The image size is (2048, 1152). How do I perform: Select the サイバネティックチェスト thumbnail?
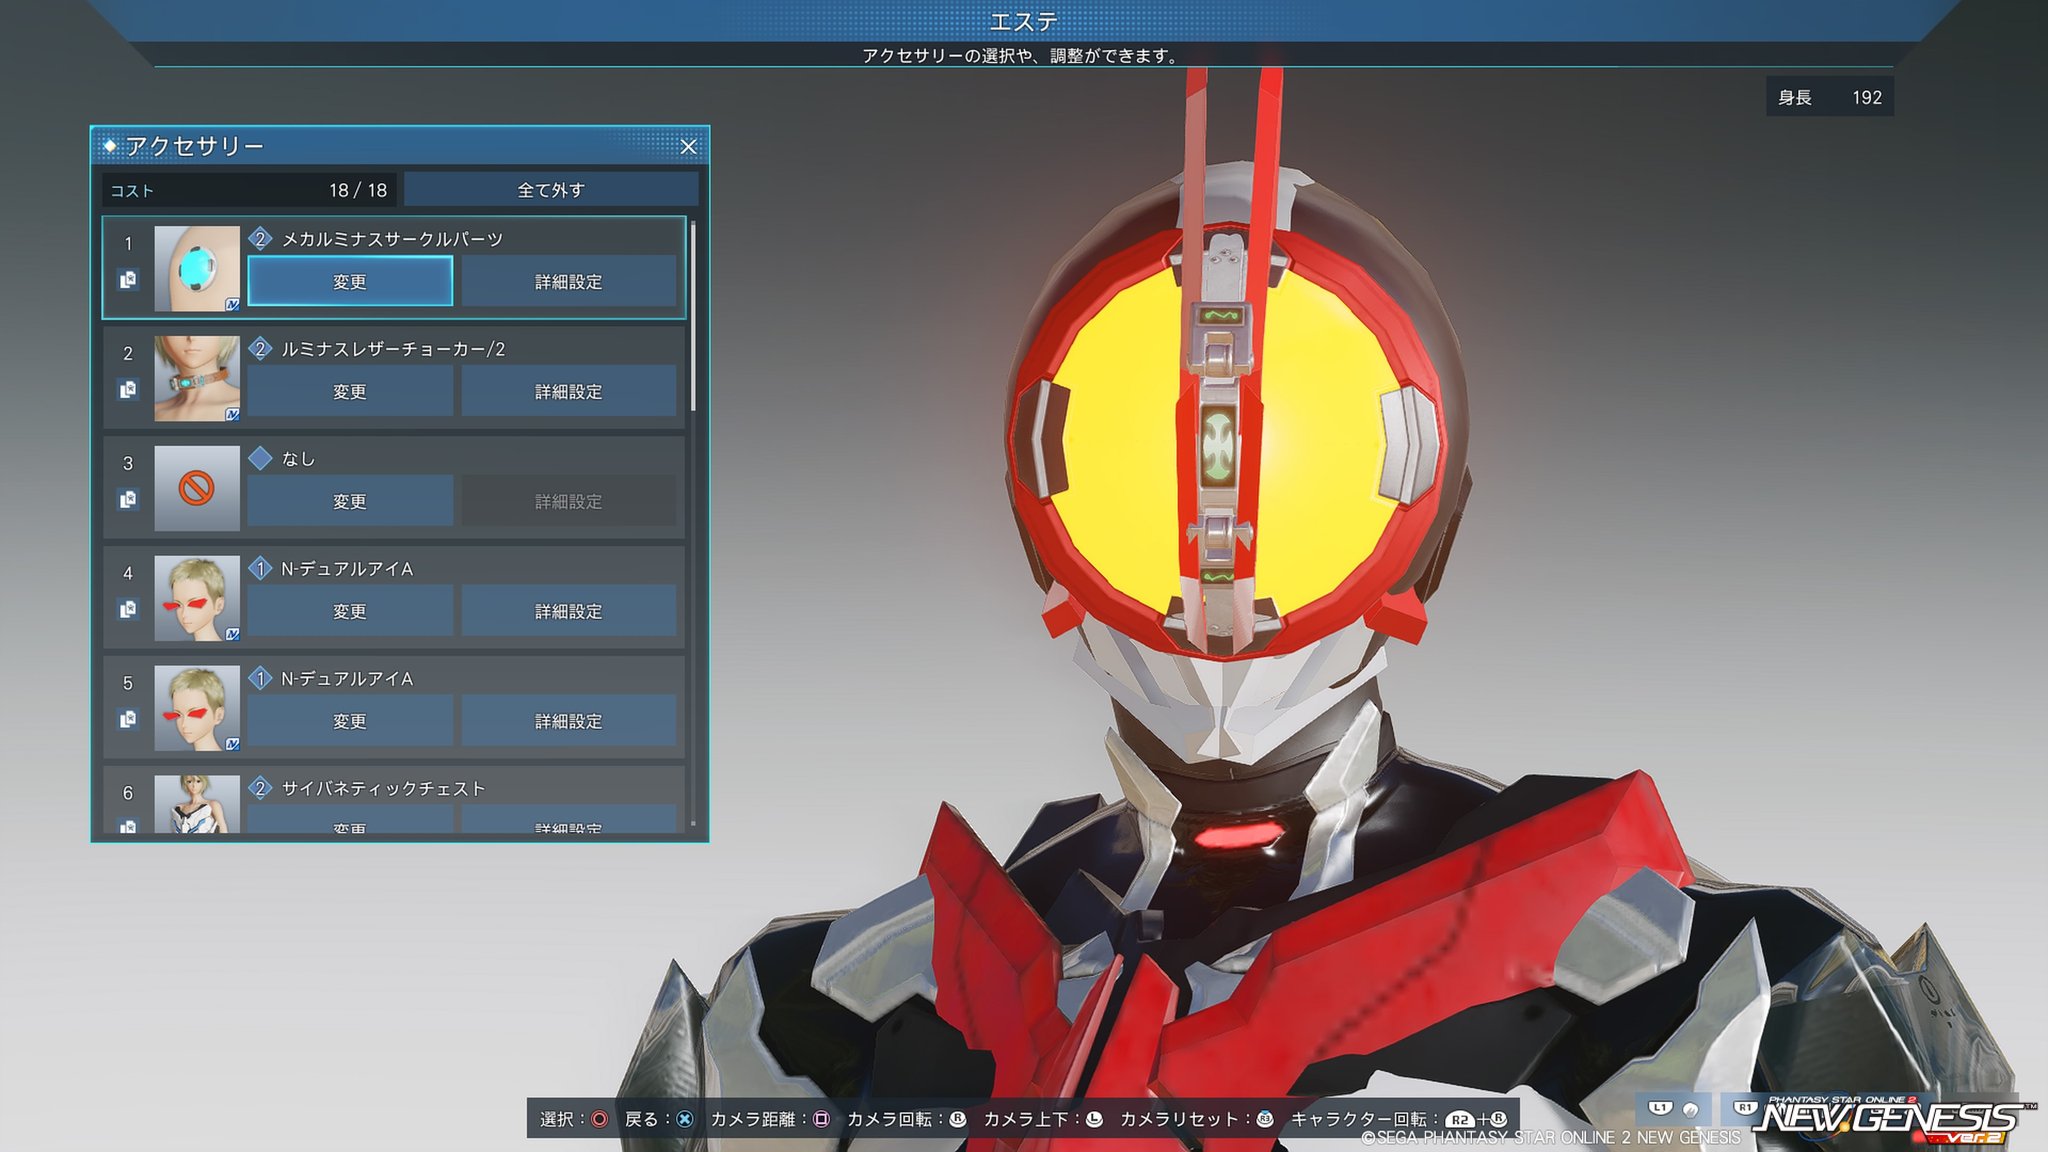pos(197,804)
